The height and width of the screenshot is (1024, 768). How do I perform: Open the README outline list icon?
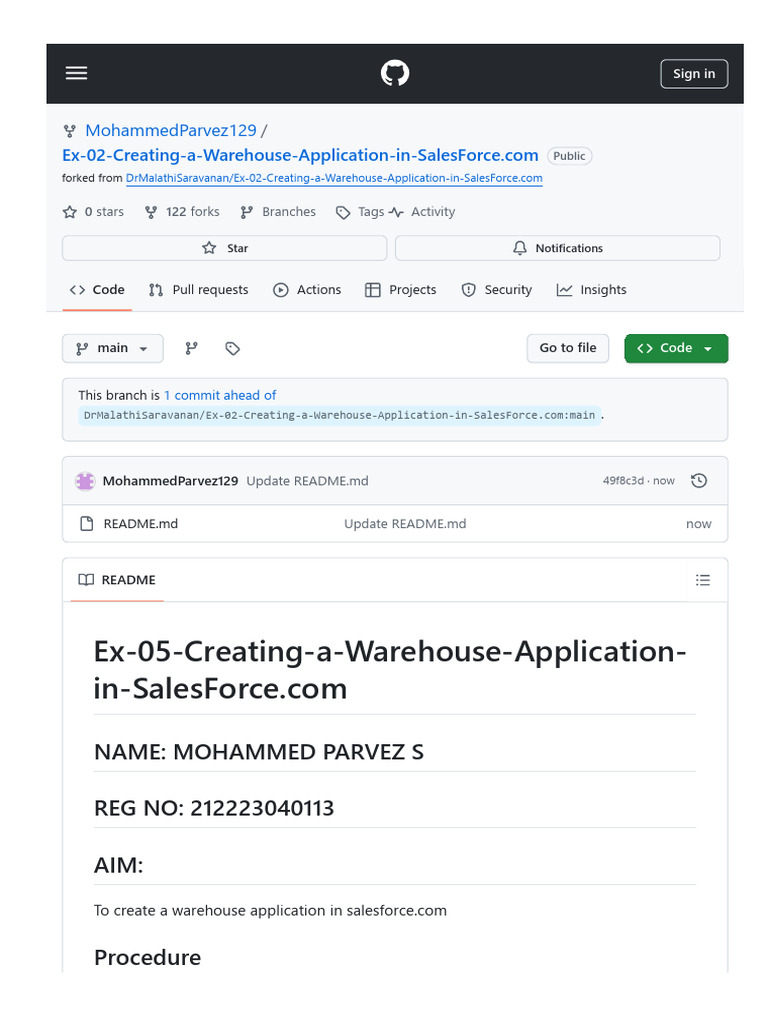pyautogui.click(x=703, y=580)
